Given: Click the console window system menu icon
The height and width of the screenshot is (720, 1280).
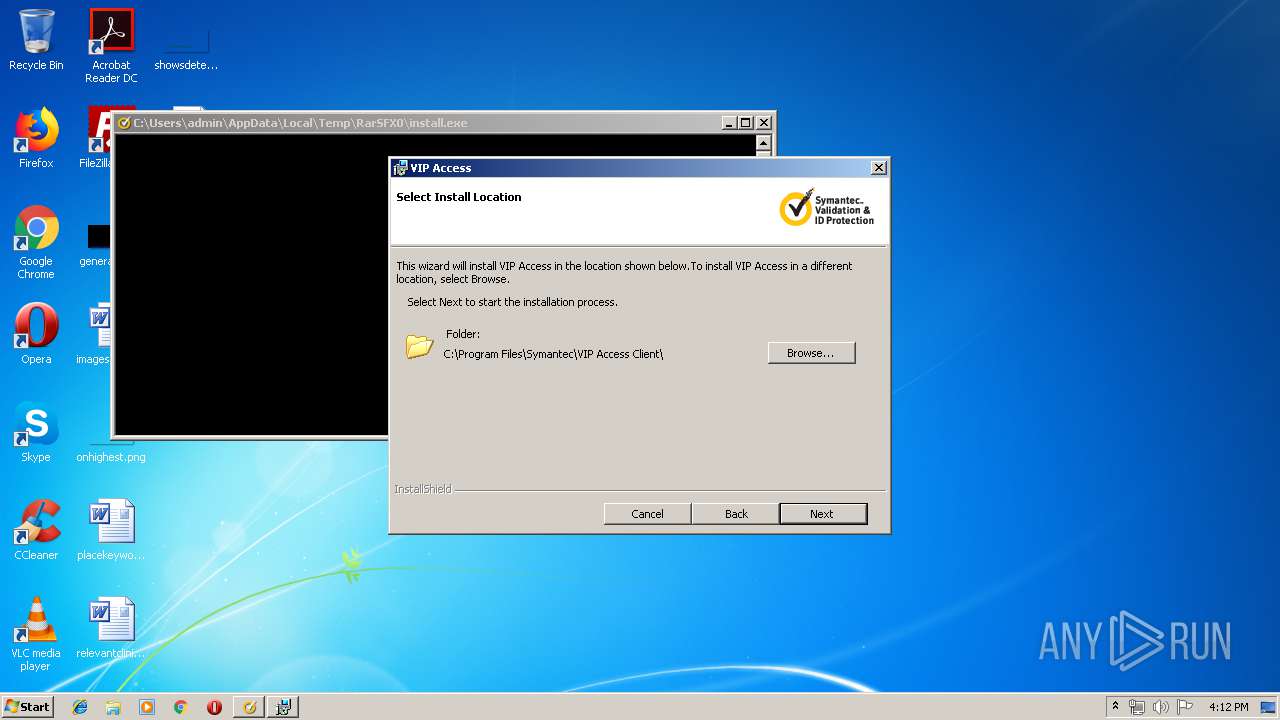Looking at the screenshot, I should pos(124,123).
